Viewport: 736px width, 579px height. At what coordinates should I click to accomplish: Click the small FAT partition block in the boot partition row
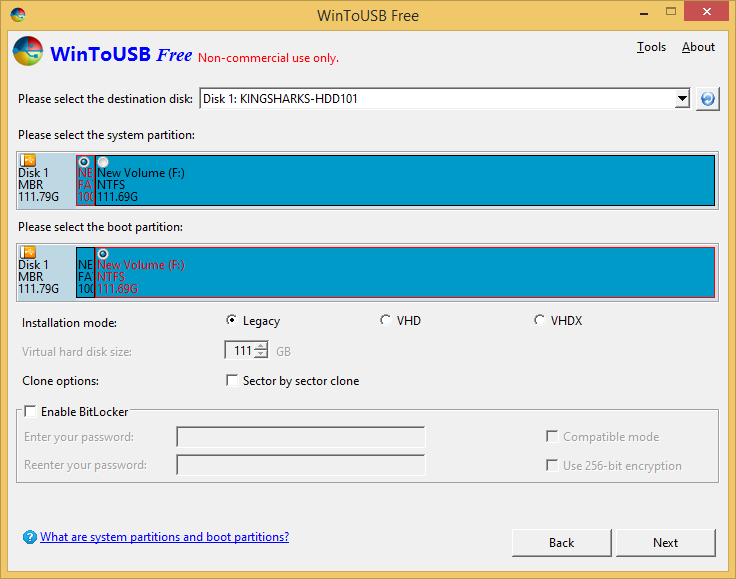[x=85, y=273]
